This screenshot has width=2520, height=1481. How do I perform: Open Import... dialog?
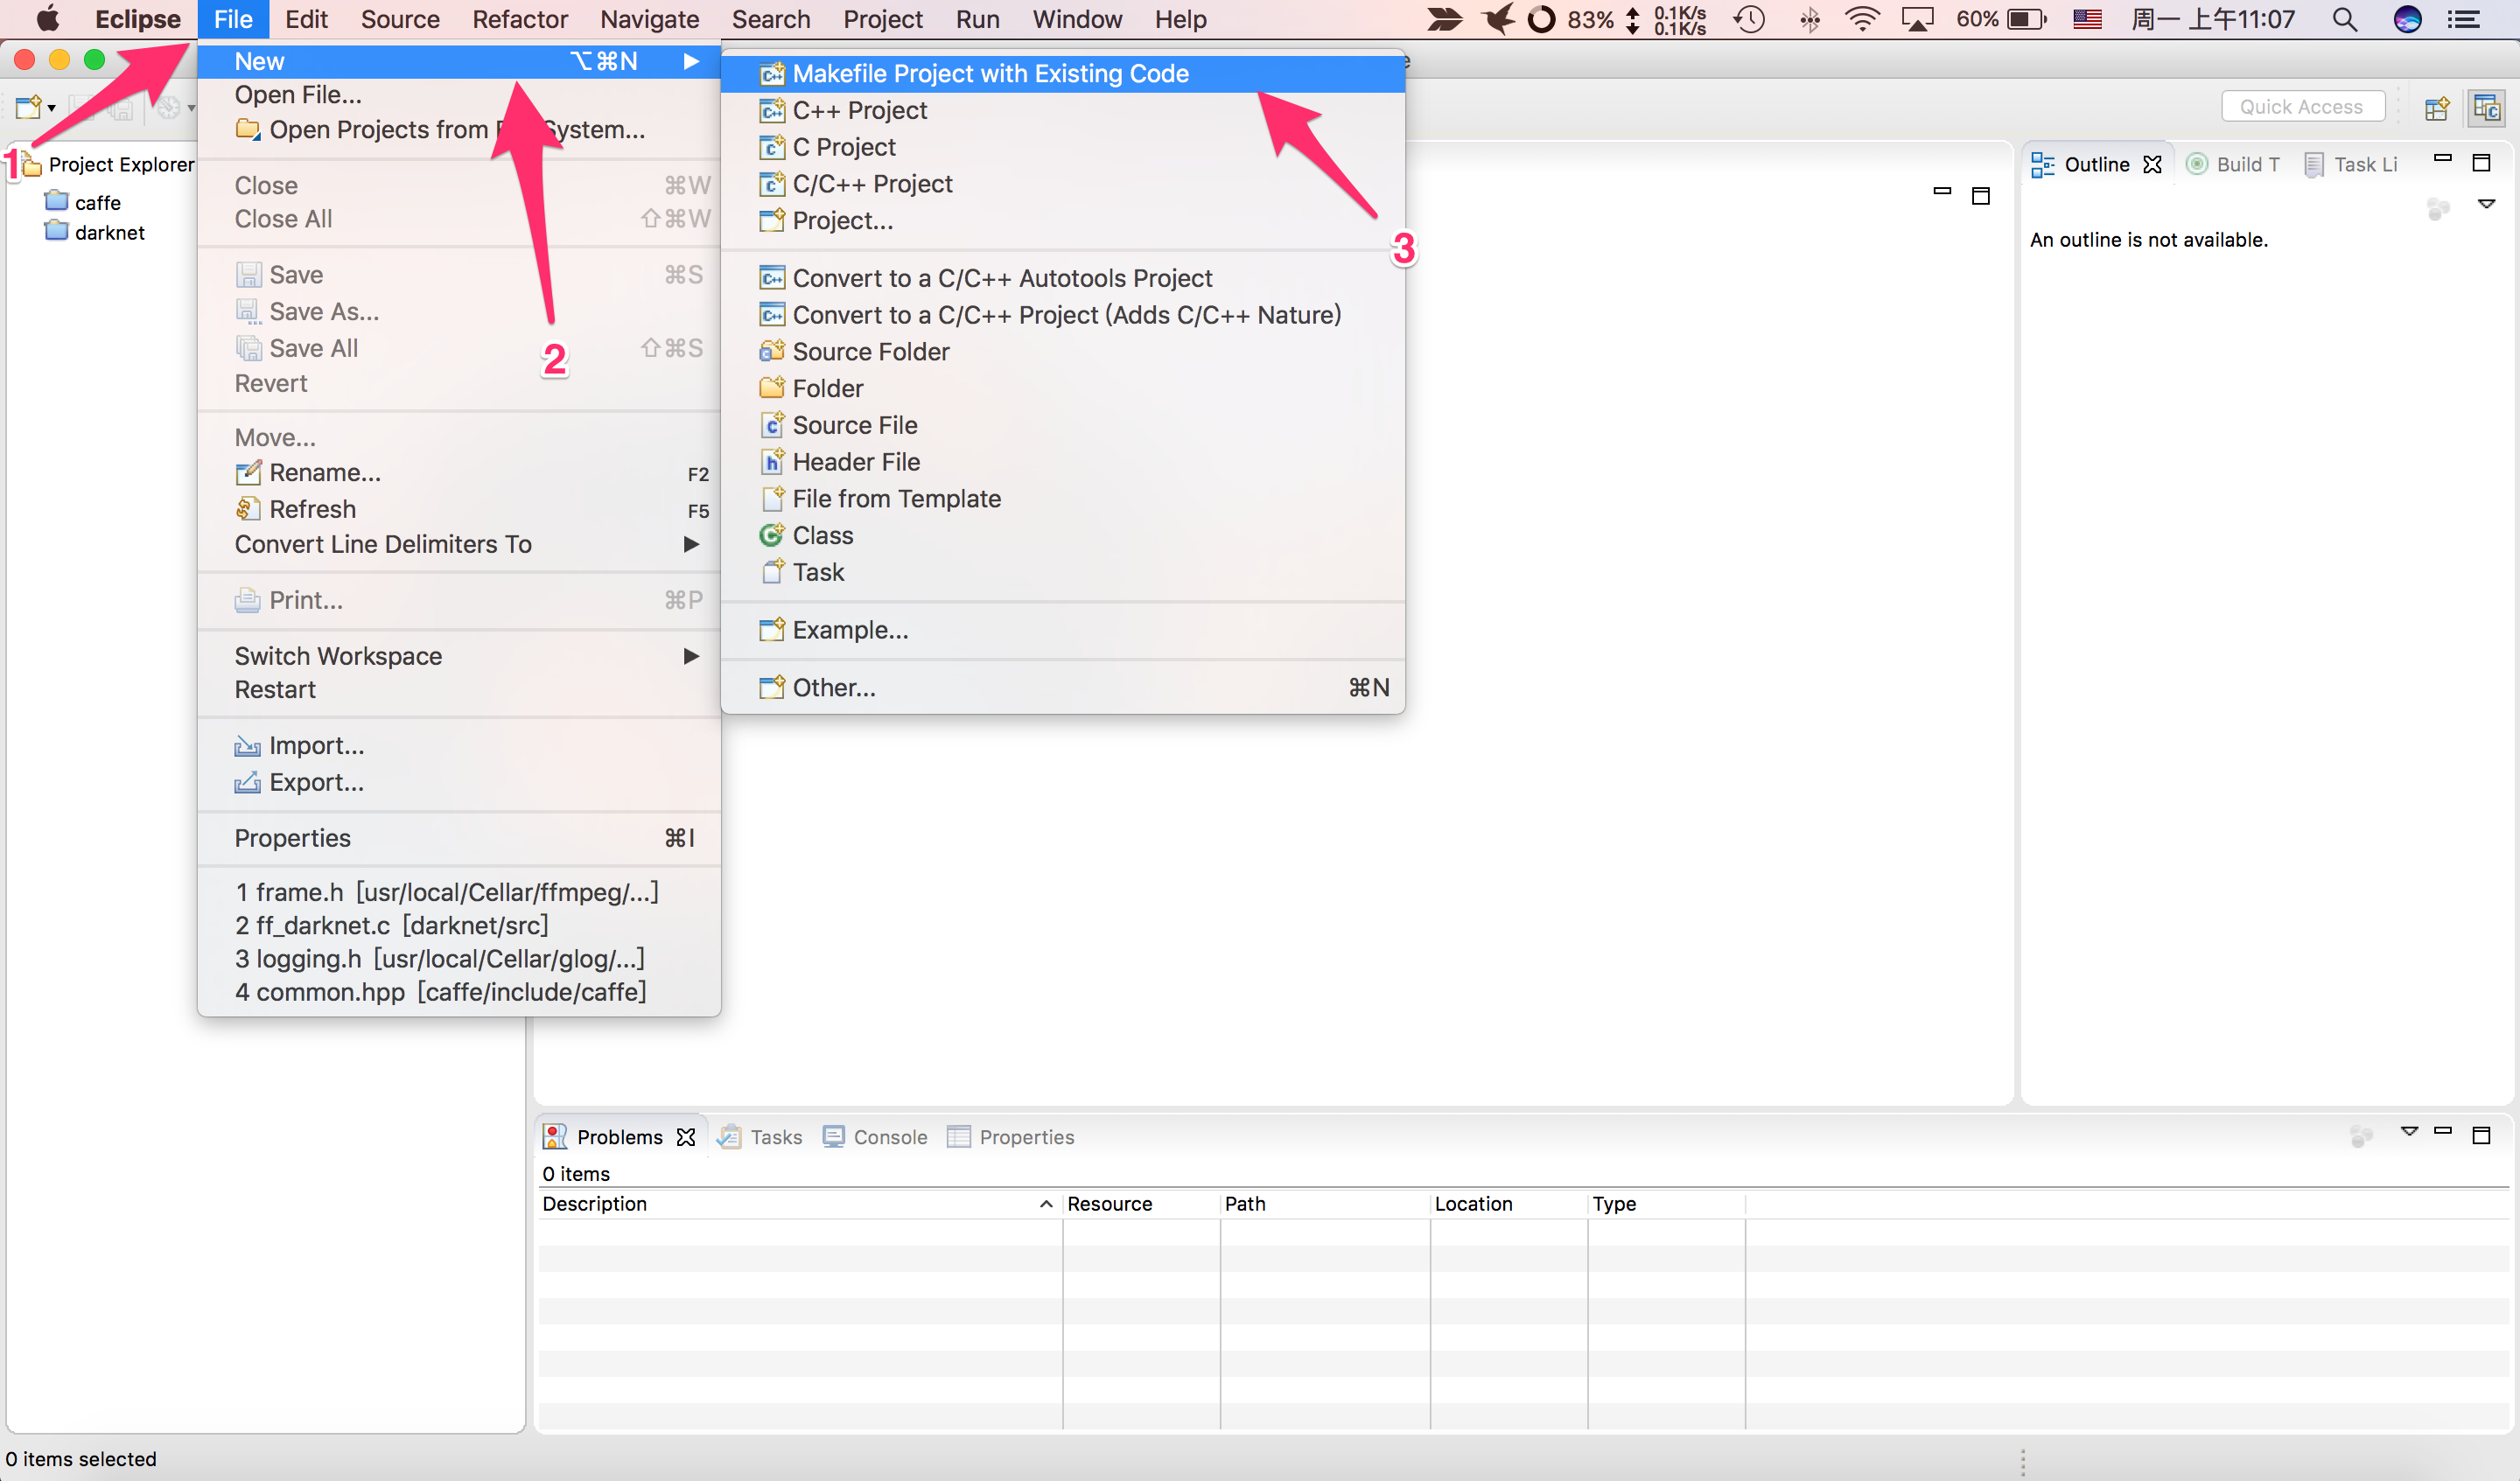tap(459, 746)
